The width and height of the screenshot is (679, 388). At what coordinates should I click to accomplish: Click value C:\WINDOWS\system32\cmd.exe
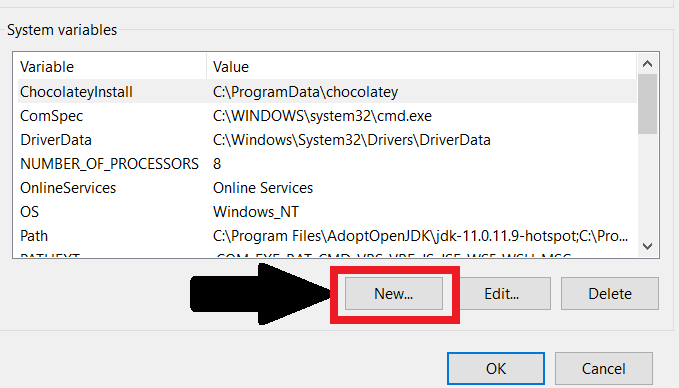(x=322, y=116)
